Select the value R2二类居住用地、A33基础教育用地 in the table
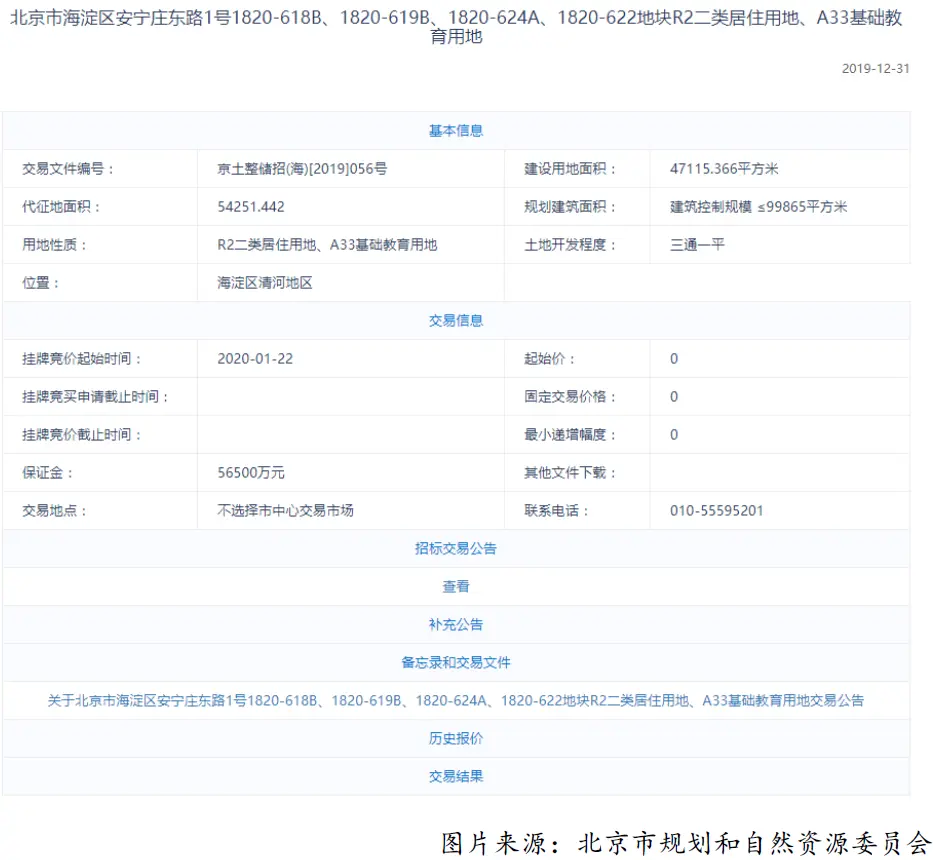This screenshot has height=860, width=933. click(x=327, y=245)
